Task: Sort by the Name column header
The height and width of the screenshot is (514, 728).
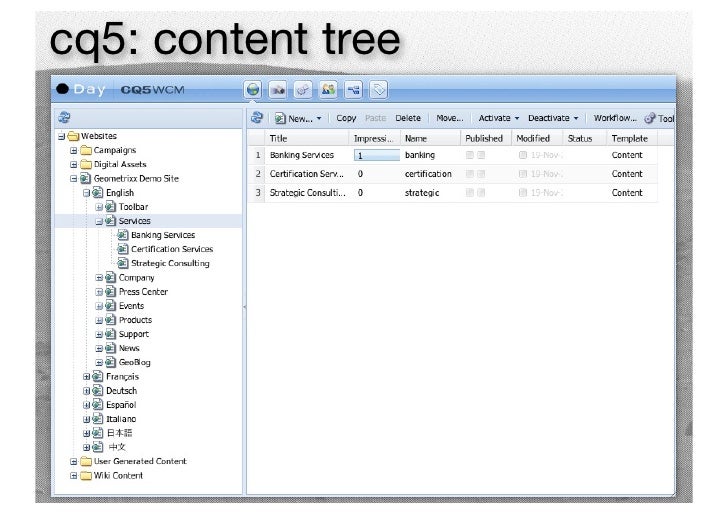Action: click(x=430, y=138)
